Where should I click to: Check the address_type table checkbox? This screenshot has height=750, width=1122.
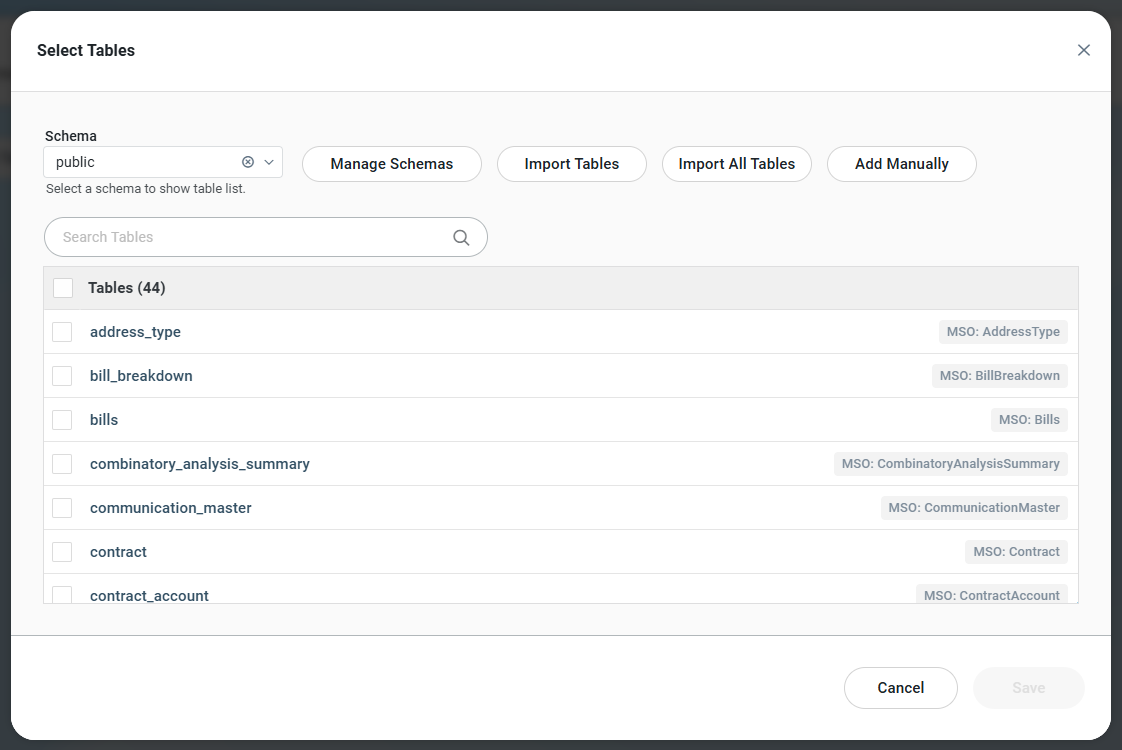[62, 332]
